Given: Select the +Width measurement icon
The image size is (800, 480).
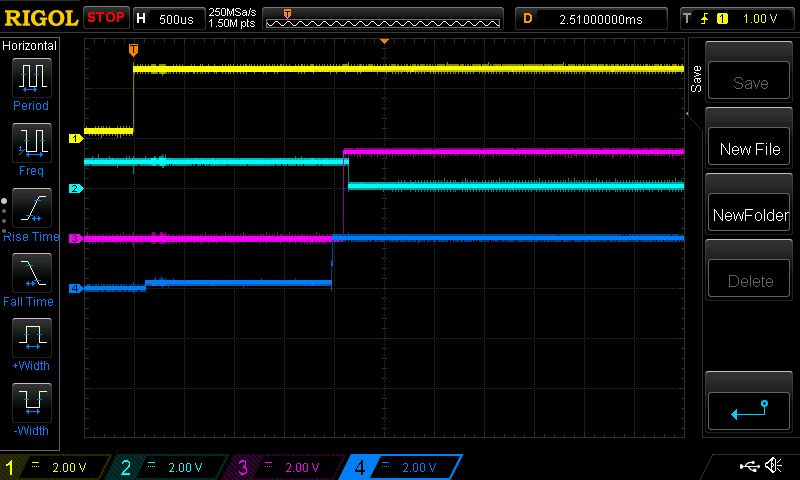Looking at the screenshot, I should point(31,337).
